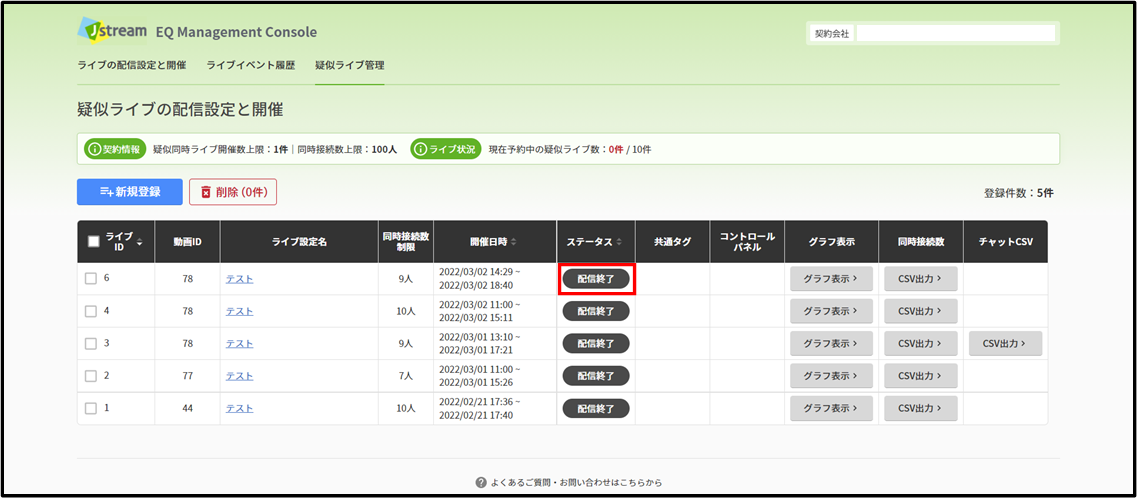This screenshot has height=498, width=1137.
Task: Open チャットCSV出力 for live ID 3
Action: pyautogui.click(x=1005, y=344)
